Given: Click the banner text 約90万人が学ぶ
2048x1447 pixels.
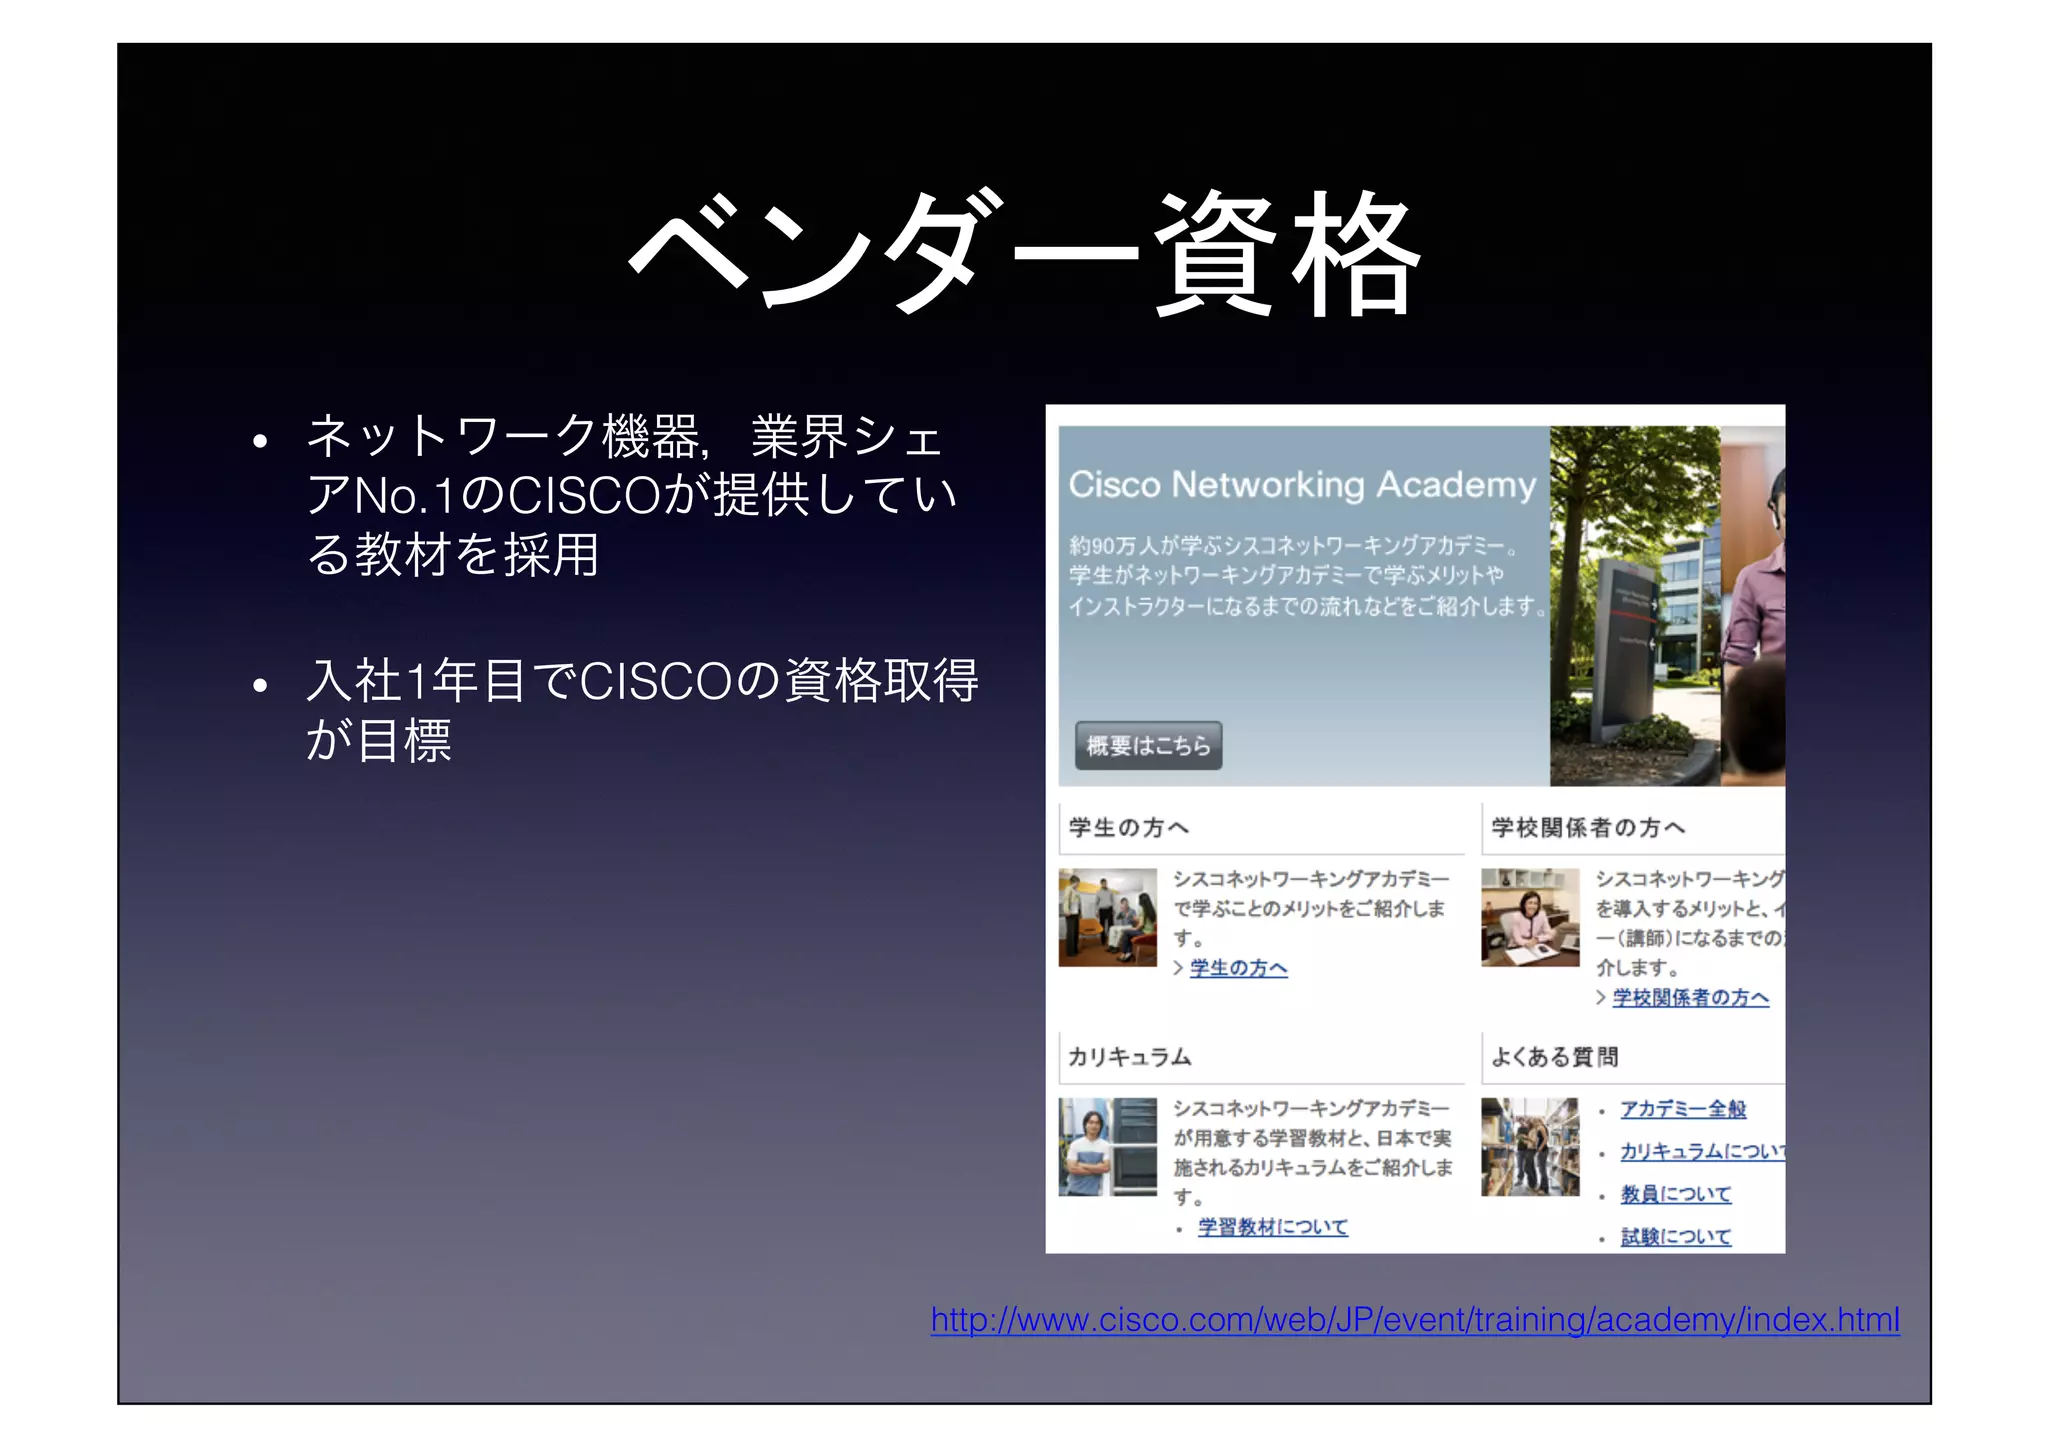Looking at the screenshot, I should pyautogui.click(x=1308, y=576).
